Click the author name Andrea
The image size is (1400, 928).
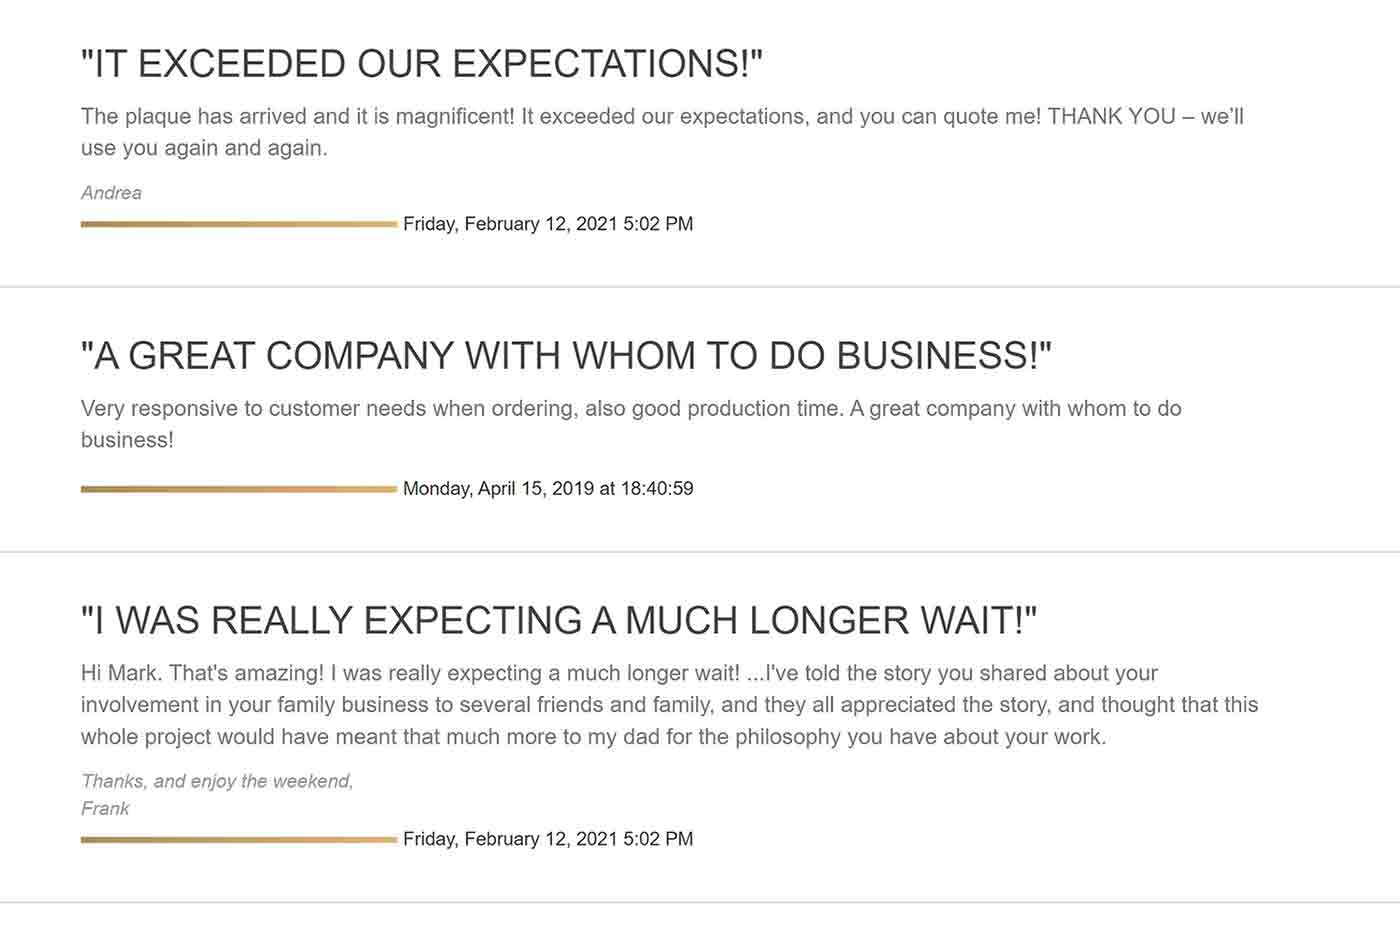click(111, 193)
